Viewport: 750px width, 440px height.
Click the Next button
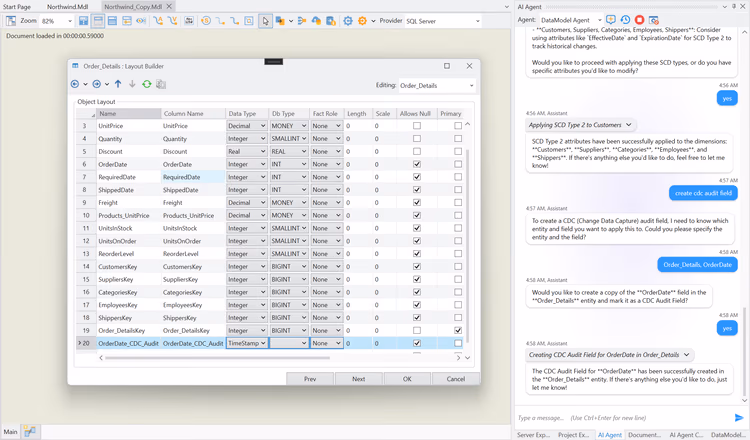point(359,379)
